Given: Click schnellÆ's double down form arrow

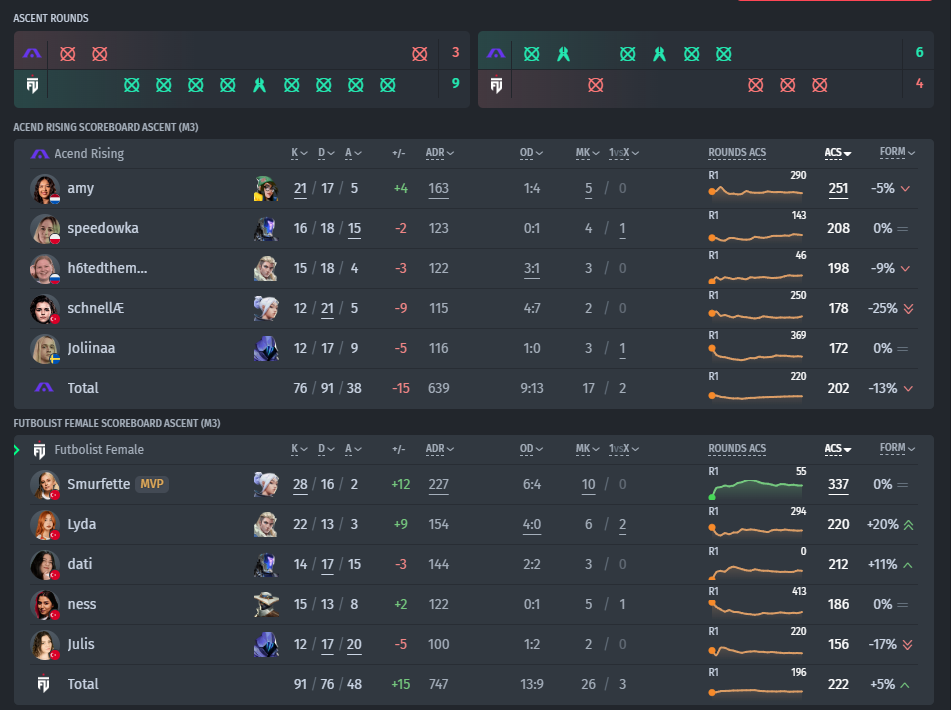Looking at the screenshot, I should click(x=908, y=309).
